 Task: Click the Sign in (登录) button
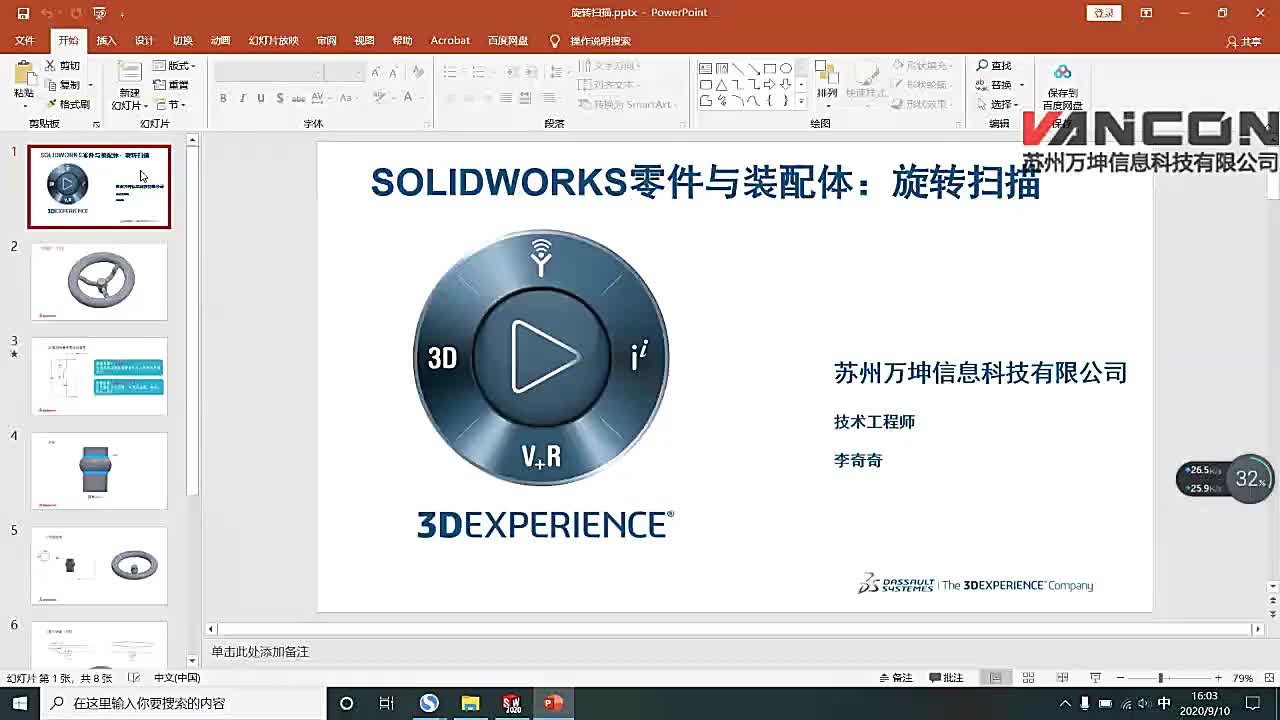(x=1104, y=13)
